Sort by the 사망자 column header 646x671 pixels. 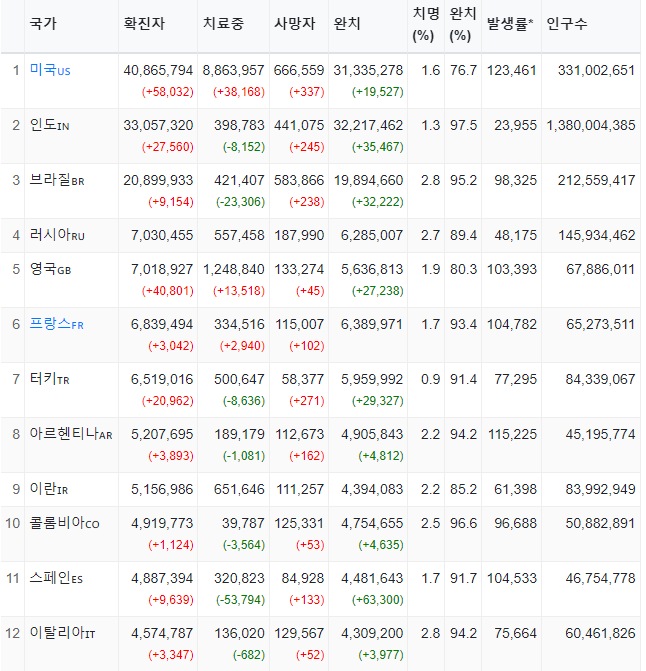pos(294,24)
